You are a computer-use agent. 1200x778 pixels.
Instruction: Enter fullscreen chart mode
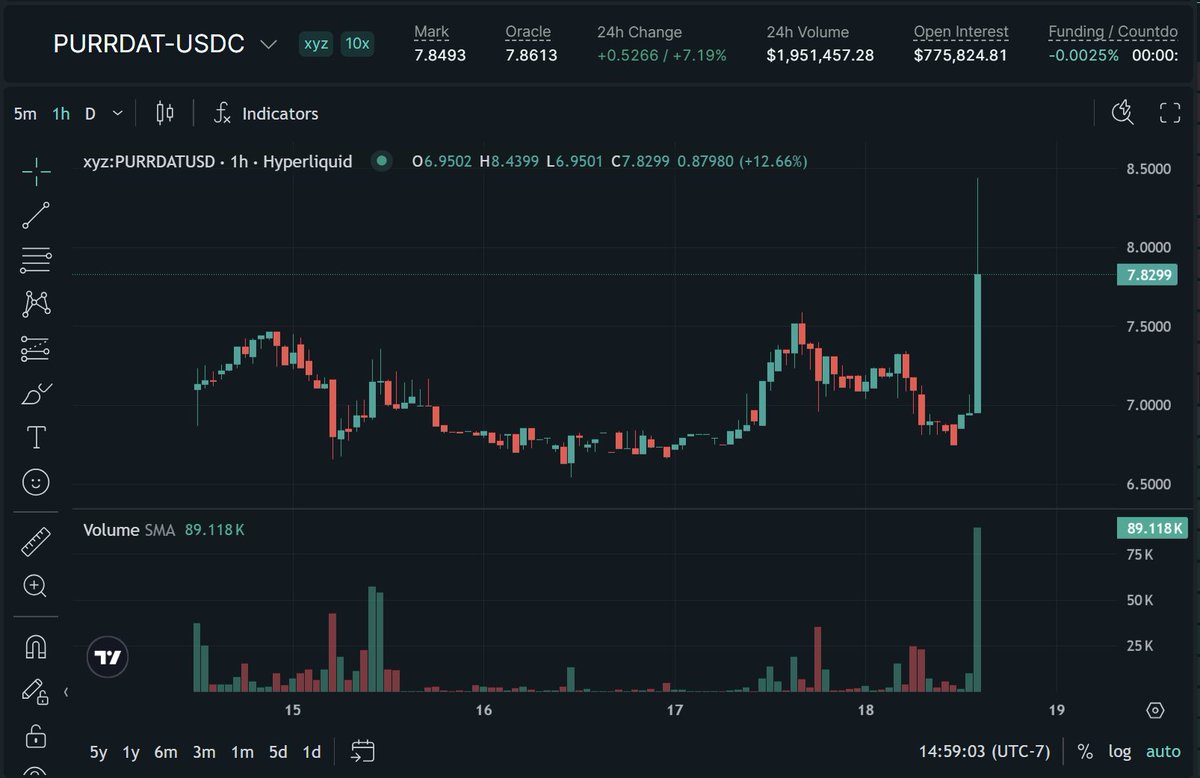tap(1170, 113)
